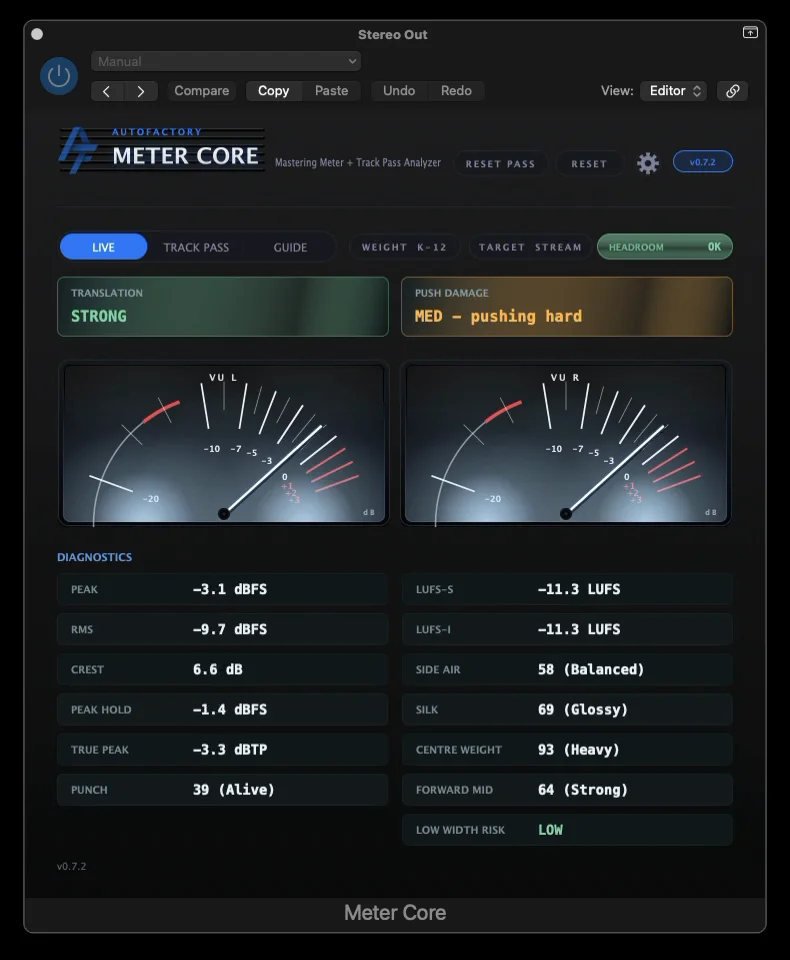Click the CREST value 6.6 dB
This screenshot has width=790, height=960.
pos(217,670)
